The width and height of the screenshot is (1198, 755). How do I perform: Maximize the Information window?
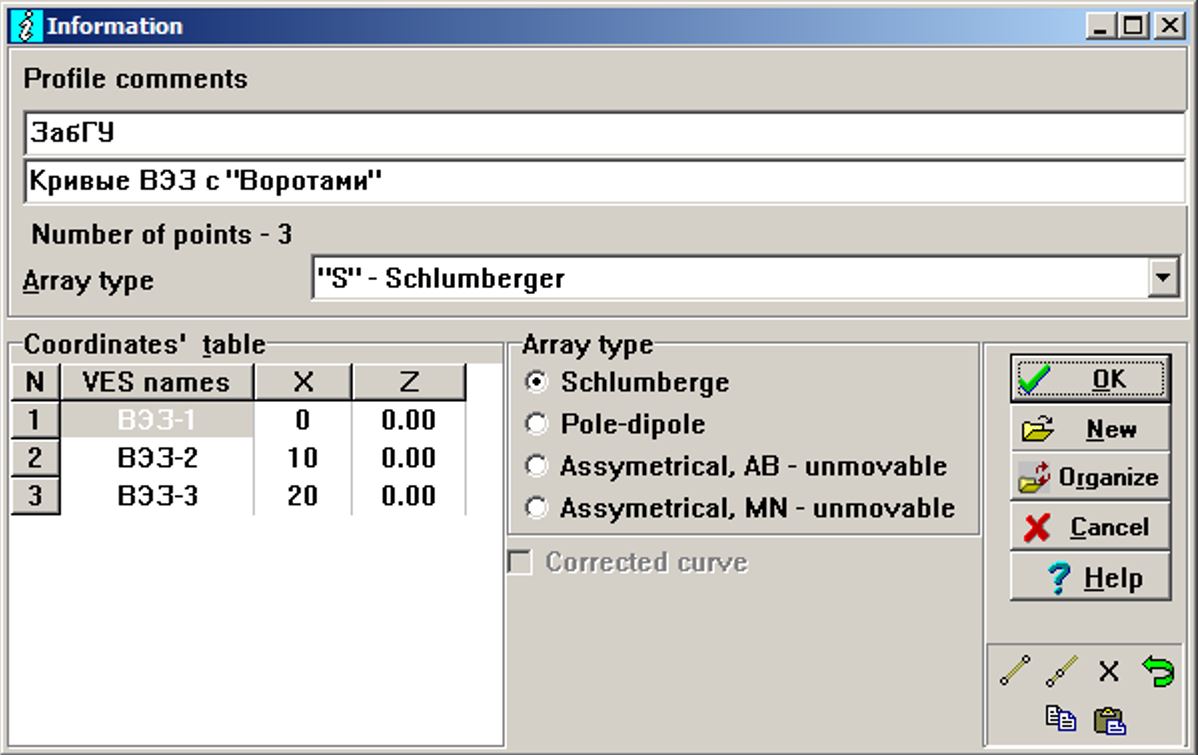1133,26
